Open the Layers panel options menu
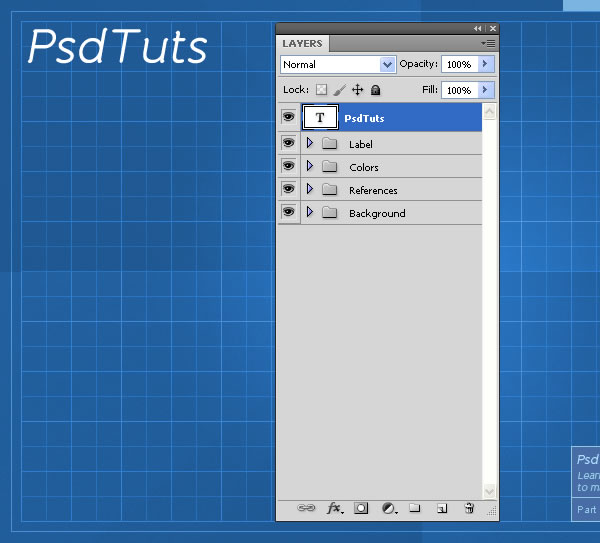The height and width of the screenshot is (543, 600). 488,44
